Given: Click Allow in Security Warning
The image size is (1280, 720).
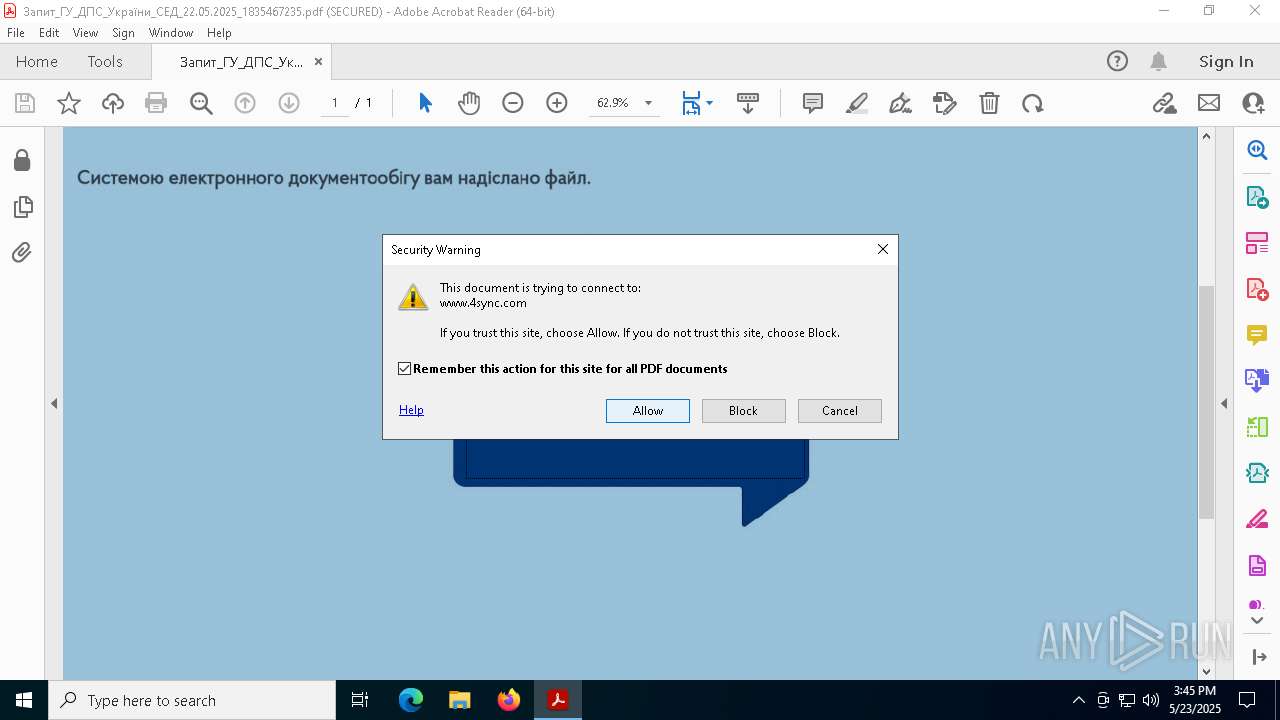Looking at the screenshot, I should tap(648, 411).
